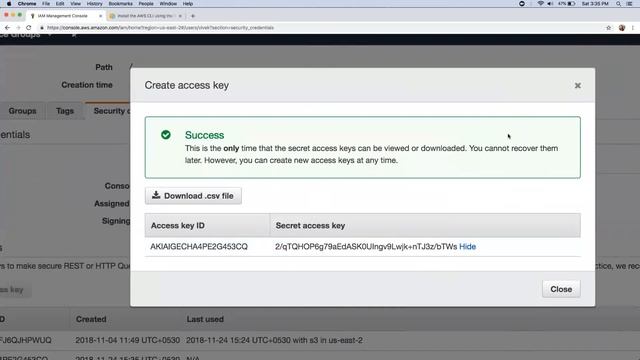Viewport: 640px width, 360px height.
Task: Open the Groups tab behind dialog
Action: (x=22, y=111)
